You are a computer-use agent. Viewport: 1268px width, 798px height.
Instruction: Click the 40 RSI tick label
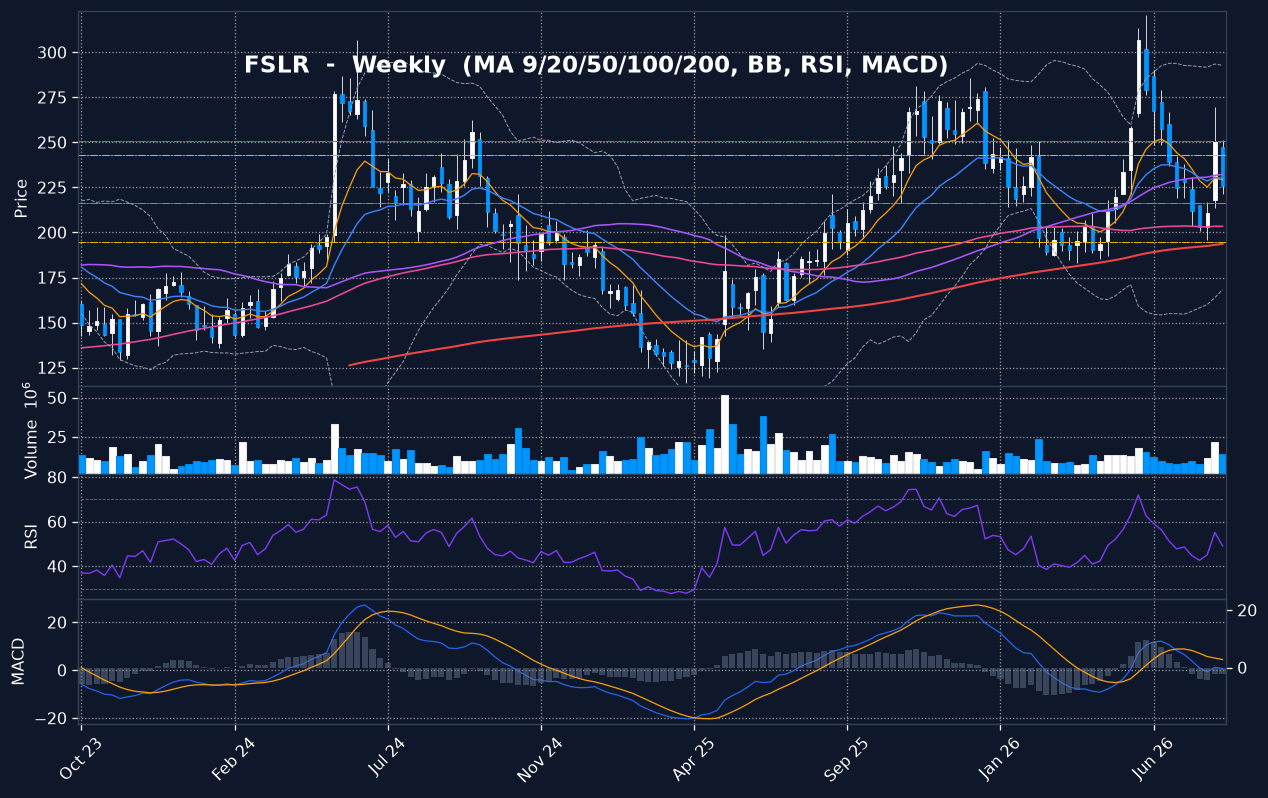[57, 567]
